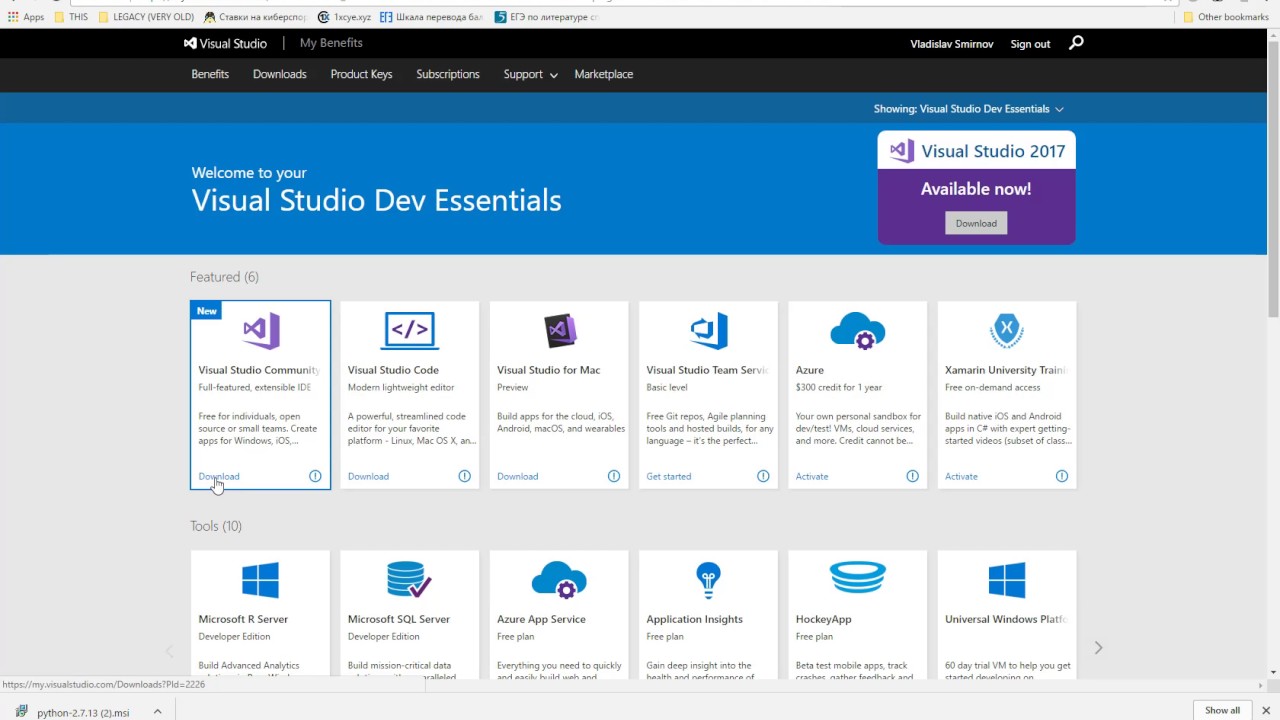Viewport: 1280px width, 720px height.
Task: Click the Visual Studio Community product icon
Action: point(260,330)
